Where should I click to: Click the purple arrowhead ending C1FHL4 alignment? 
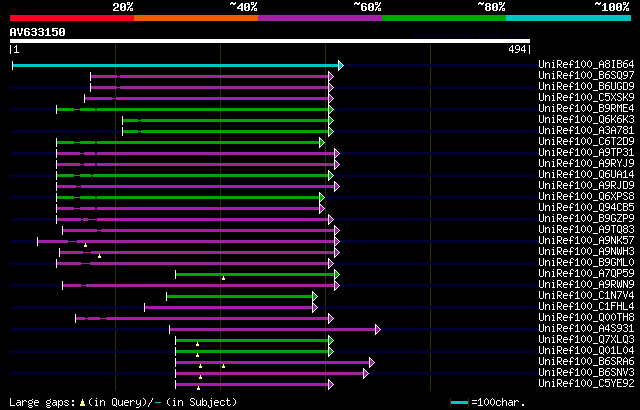(x=315, y=308)
